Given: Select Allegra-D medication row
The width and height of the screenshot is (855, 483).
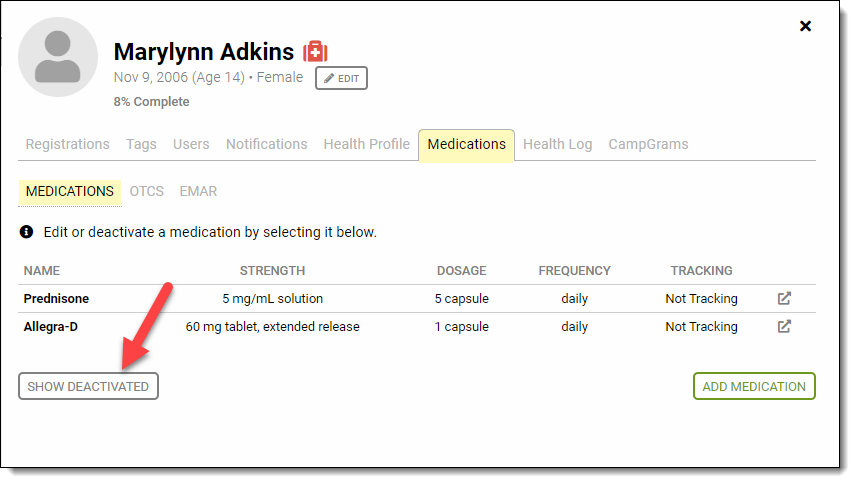Looking at the screenshot, I should coord(51,326).
